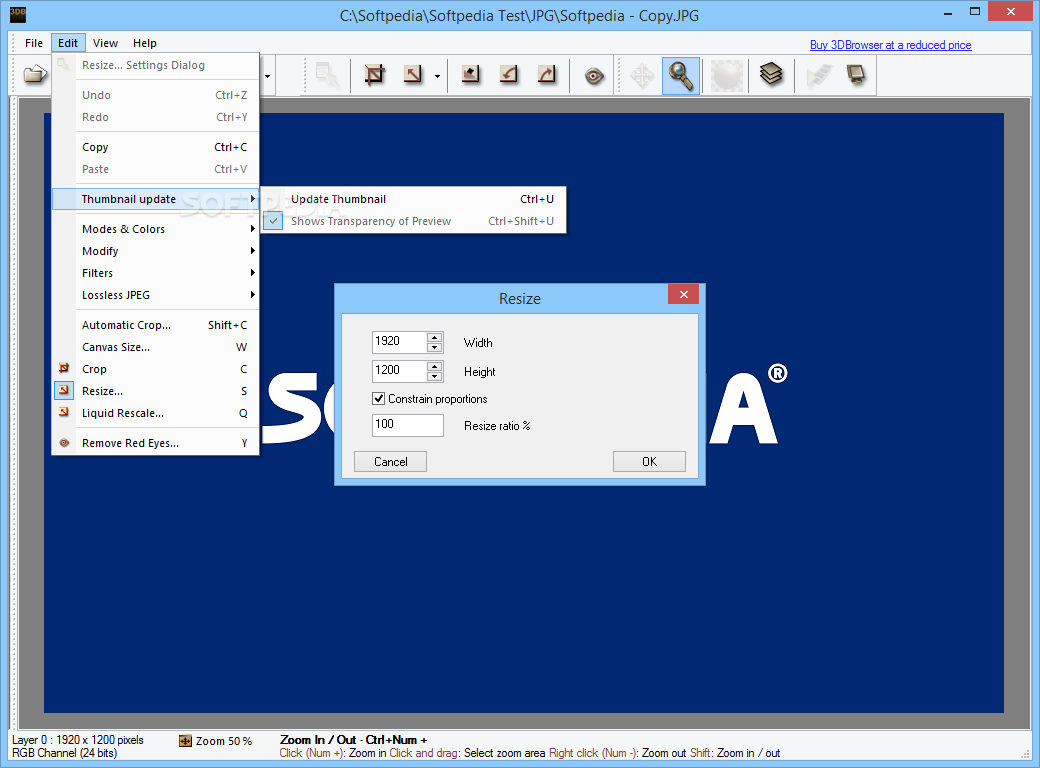The width and height of the screenshot is (1040, 768).
Task: Open the Resize tool dropdown arrow
Action: point(437,76)
